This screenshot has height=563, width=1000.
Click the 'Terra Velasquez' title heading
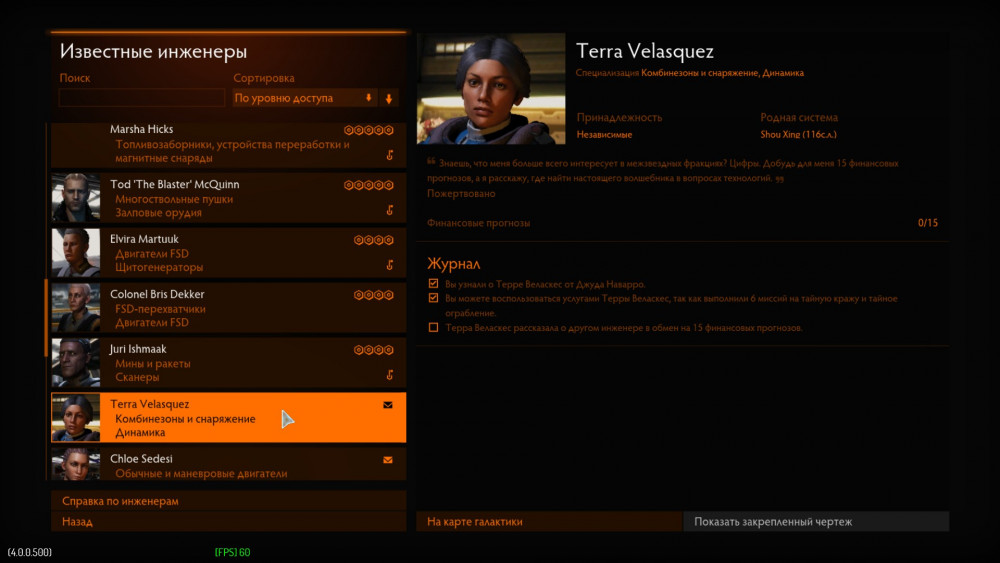[x=645, y=51]
